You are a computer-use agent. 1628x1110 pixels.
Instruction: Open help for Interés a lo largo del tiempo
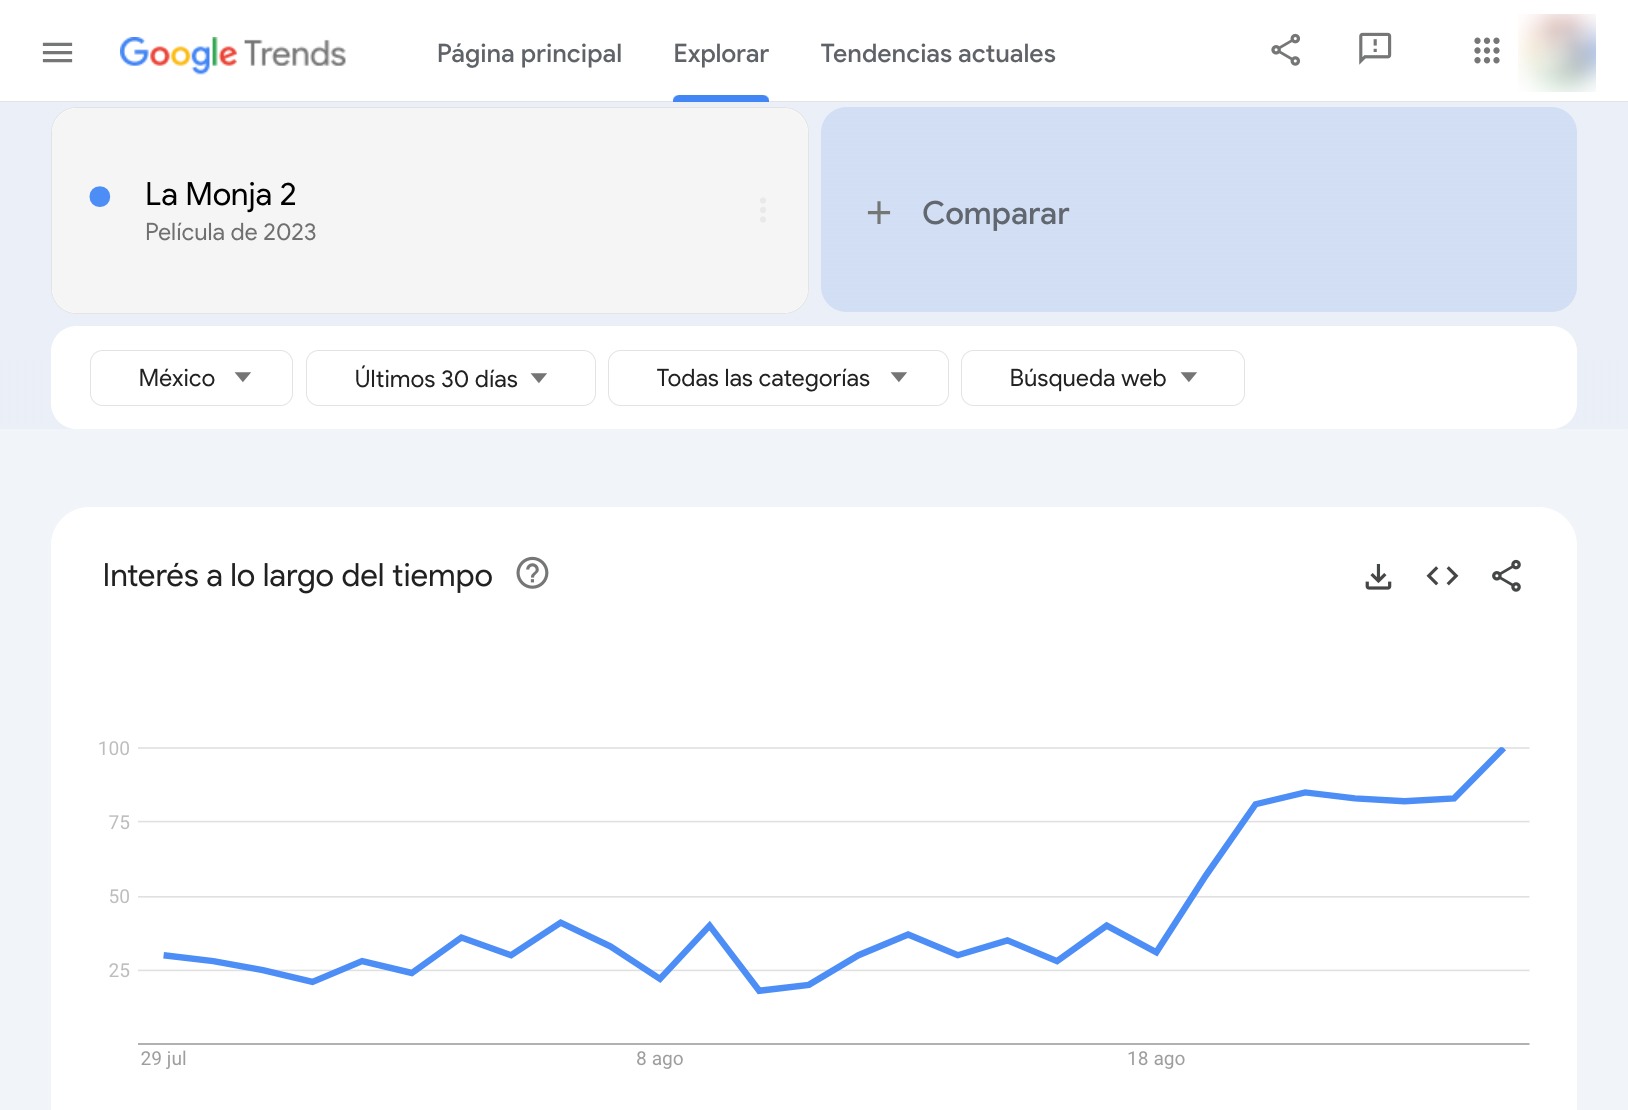click(x=532, y=574)
